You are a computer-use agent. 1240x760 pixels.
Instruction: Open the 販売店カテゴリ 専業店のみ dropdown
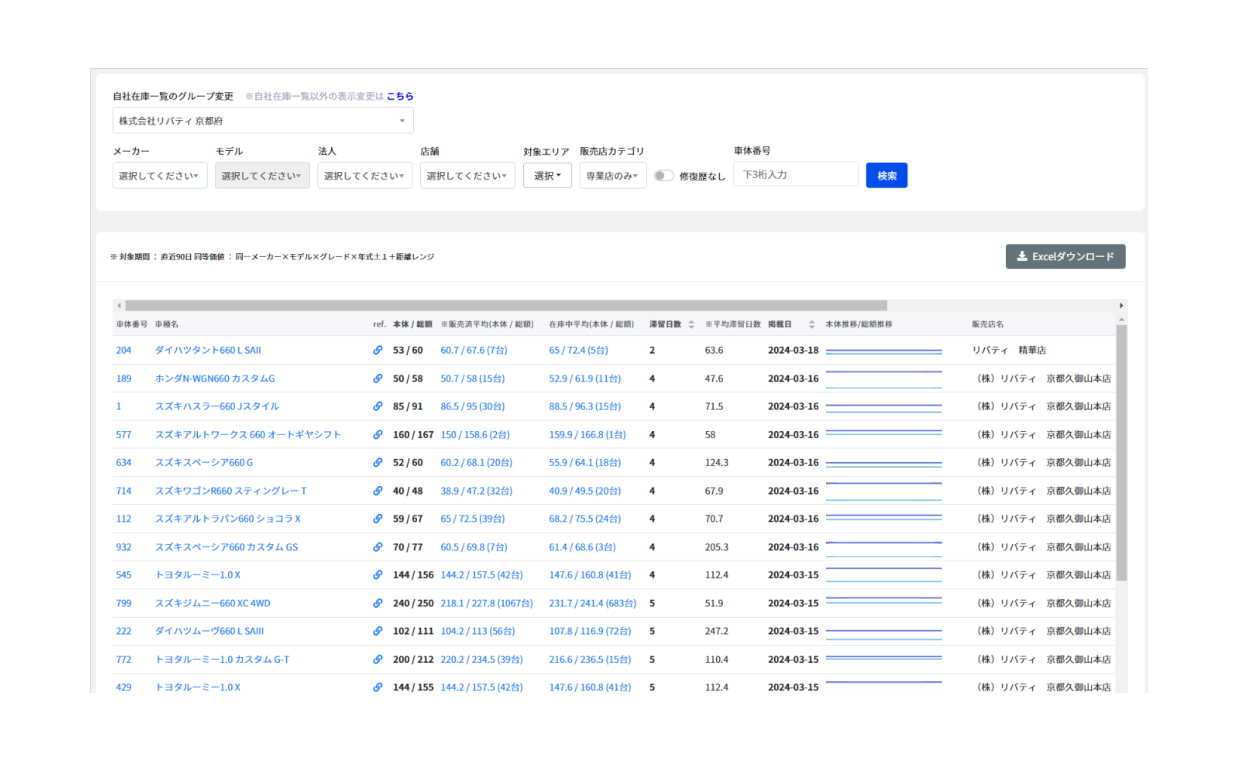tap(613, 175)
